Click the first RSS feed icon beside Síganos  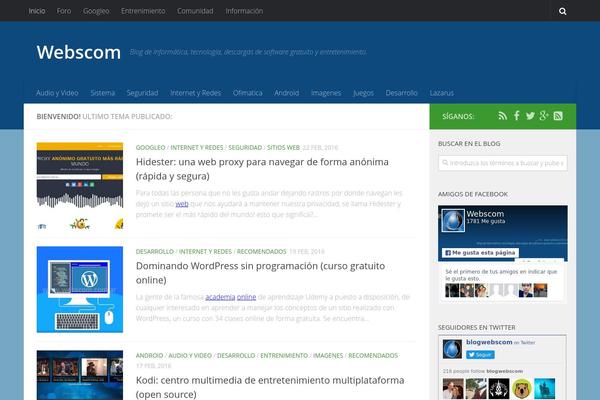coord(502,116)
